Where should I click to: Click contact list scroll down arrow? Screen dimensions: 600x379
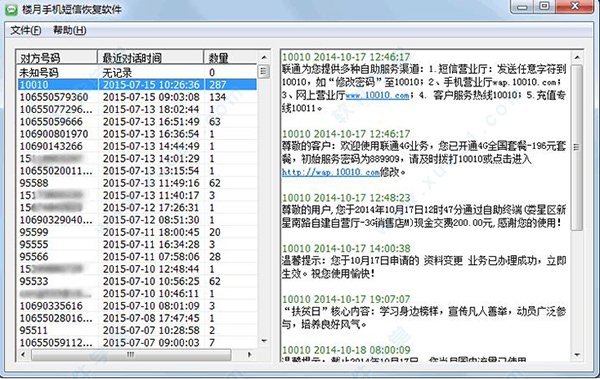pyautogui.click(x=264, y=341)
